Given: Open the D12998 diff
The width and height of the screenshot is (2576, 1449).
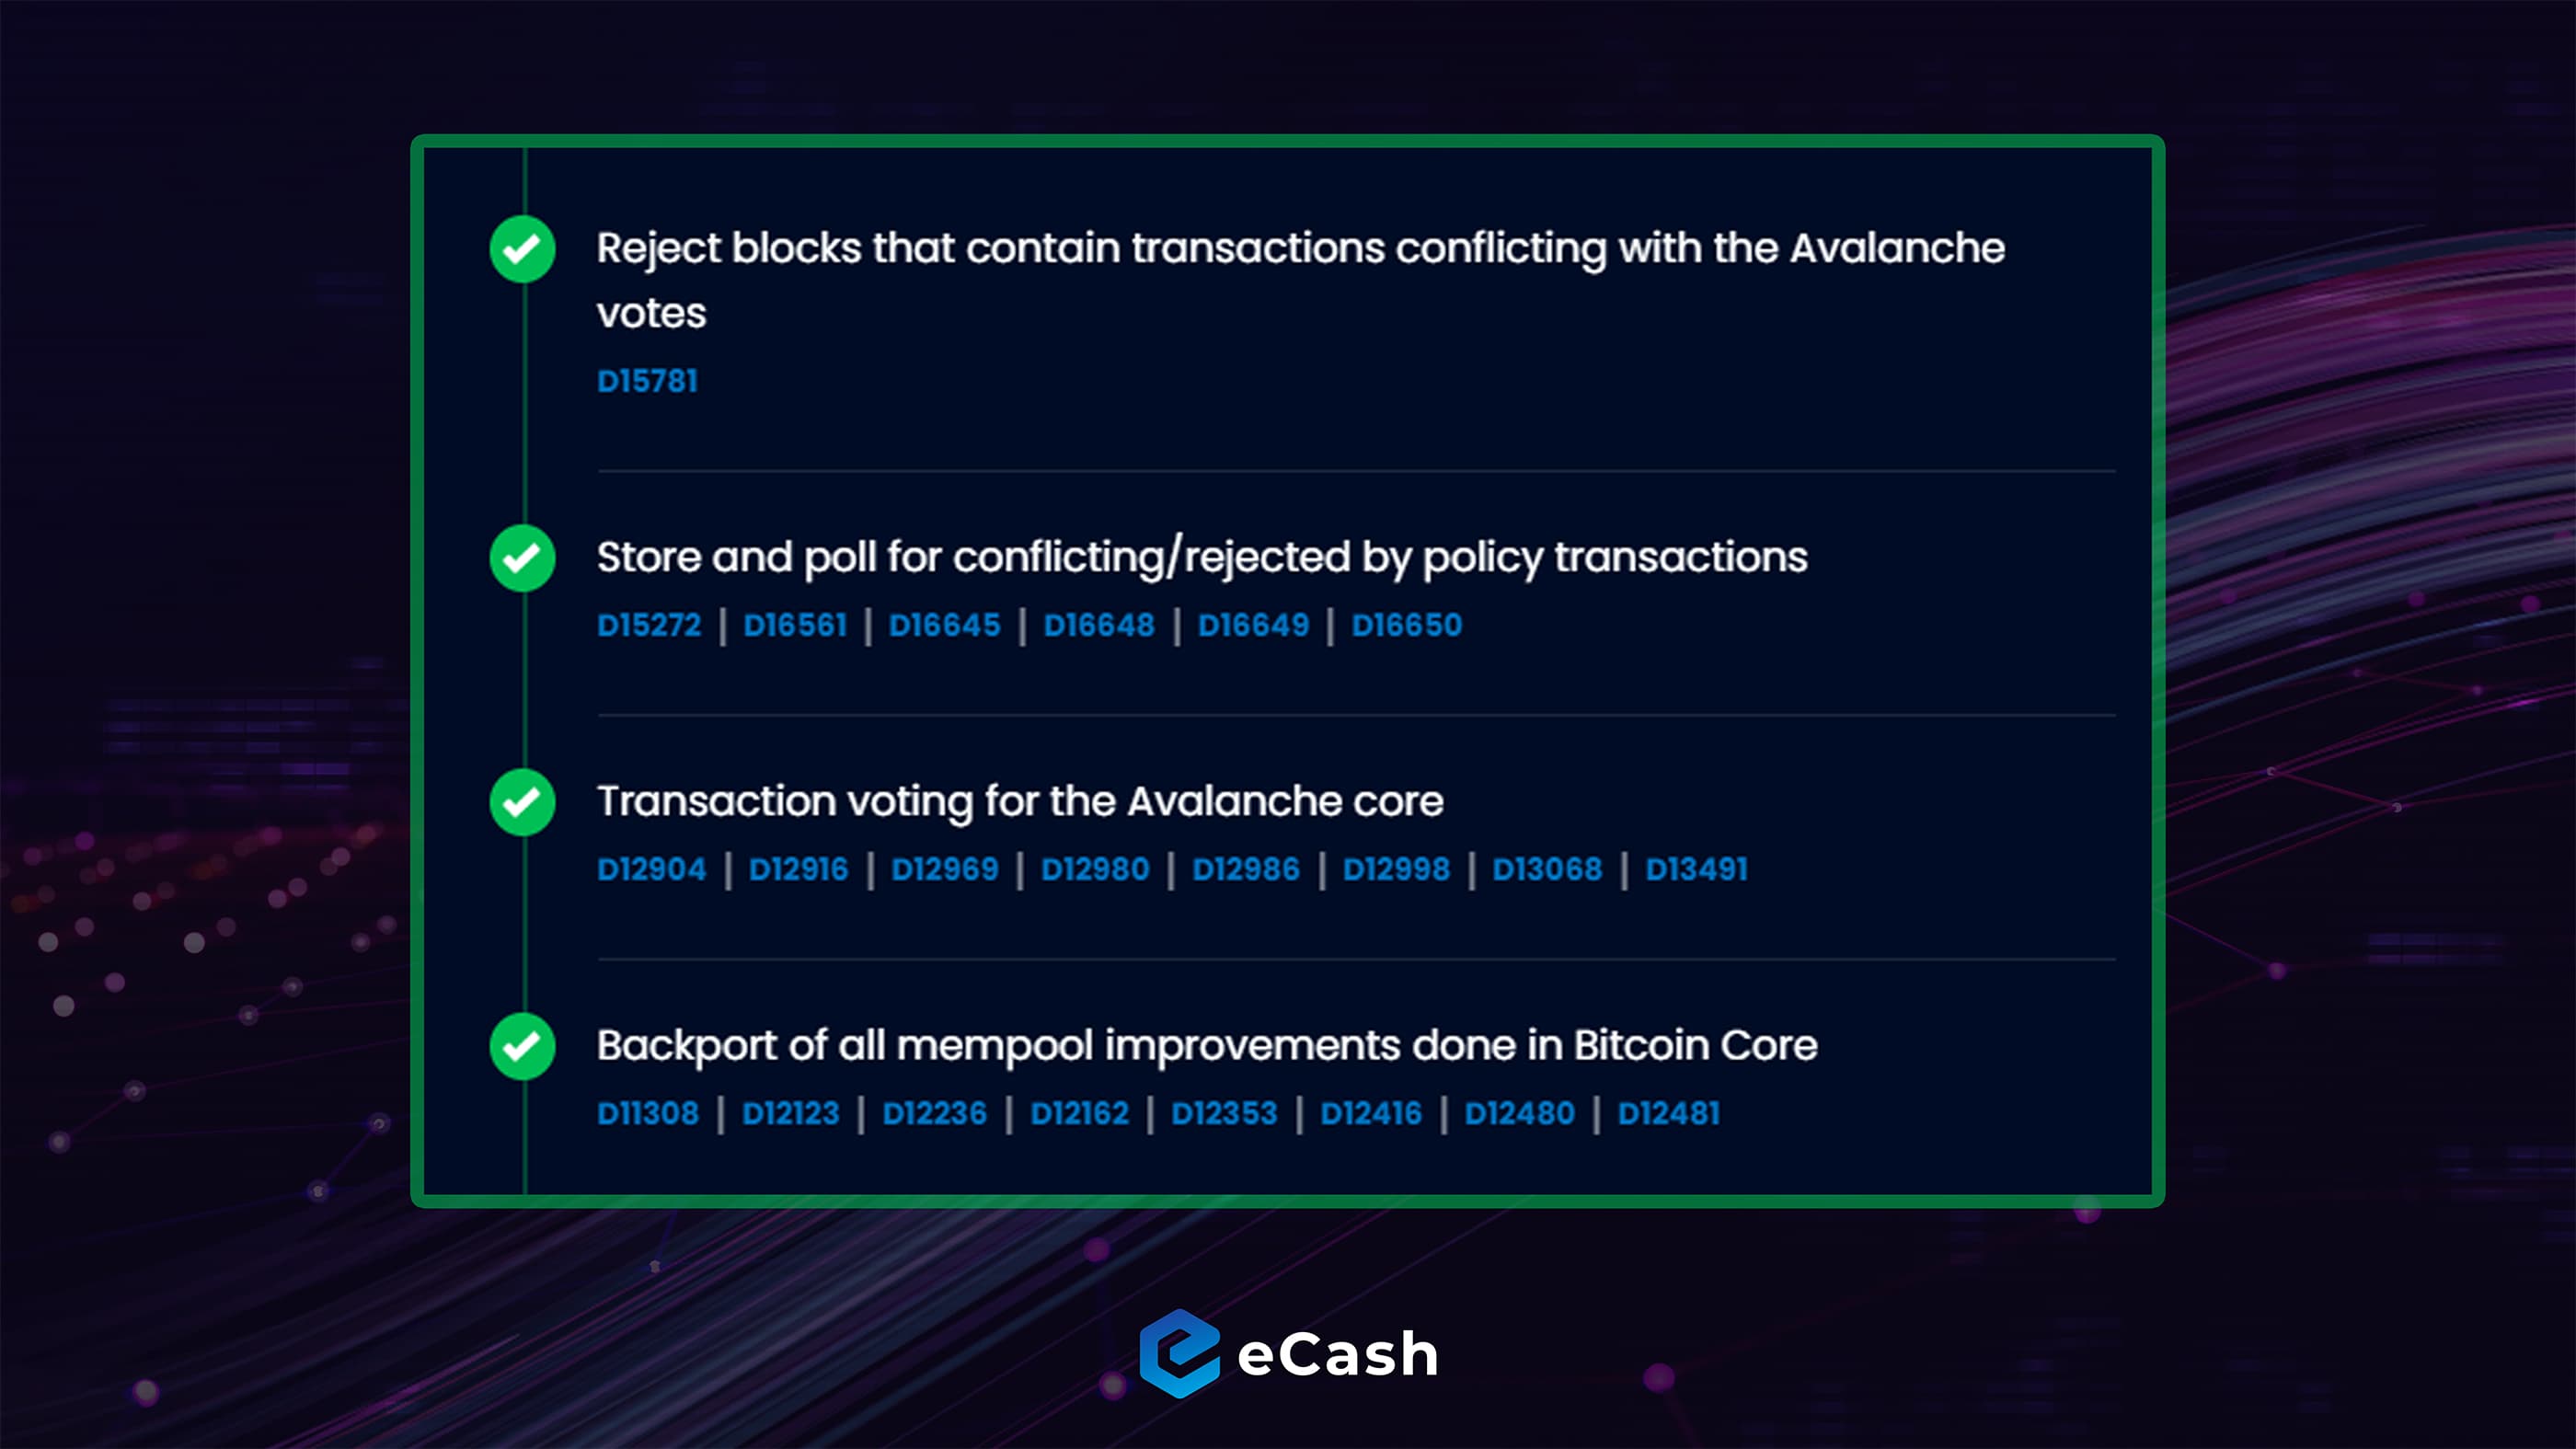Looking at the screenshot, I should click(x=1396, y=869).
